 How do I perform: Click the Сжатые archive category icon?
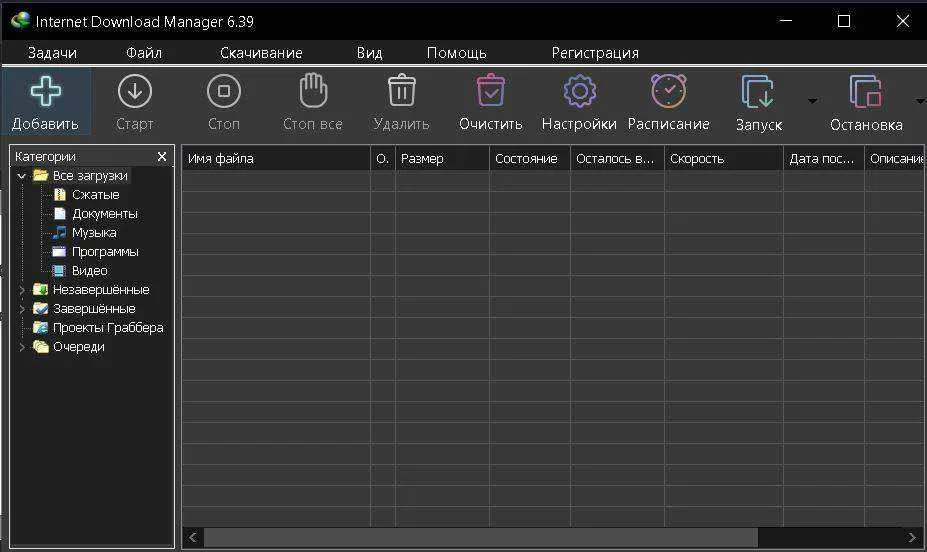pyautogui.click(x=60, y=194)
